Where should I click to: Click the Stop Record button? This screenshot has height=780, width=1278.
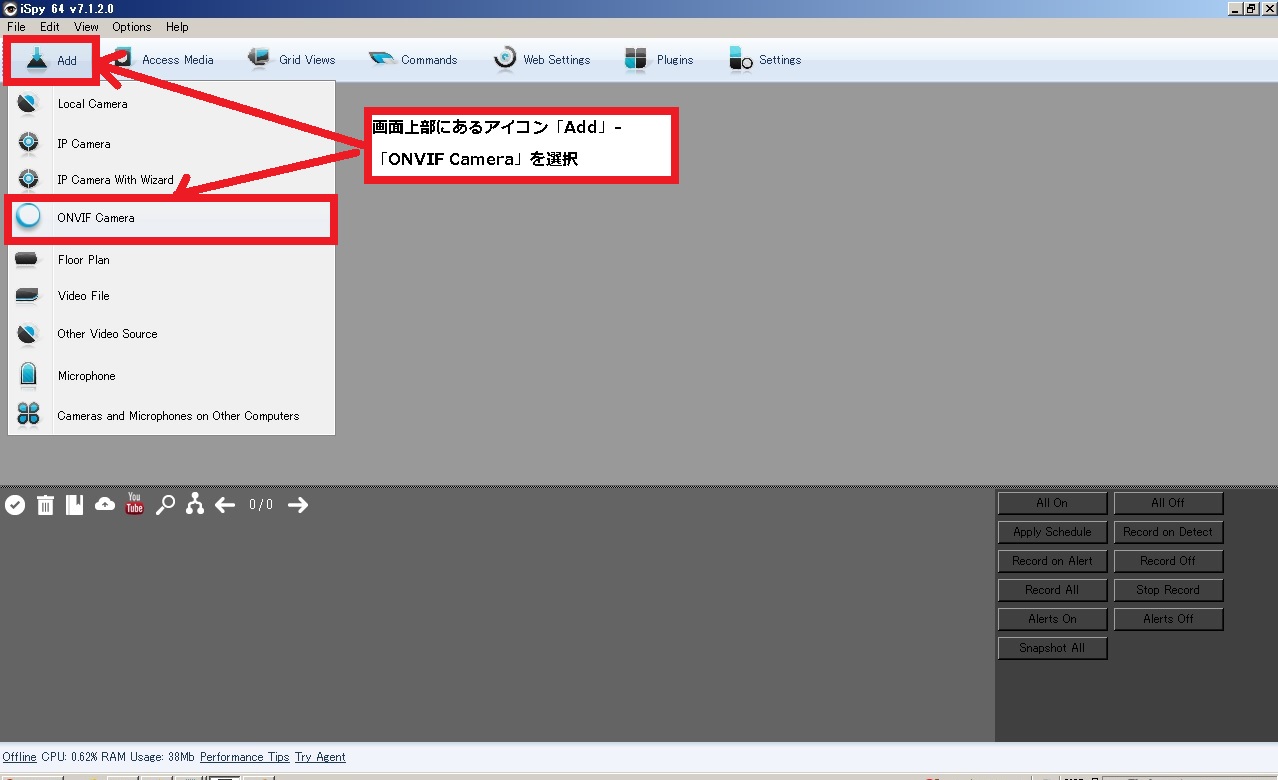coord(1168,590)
